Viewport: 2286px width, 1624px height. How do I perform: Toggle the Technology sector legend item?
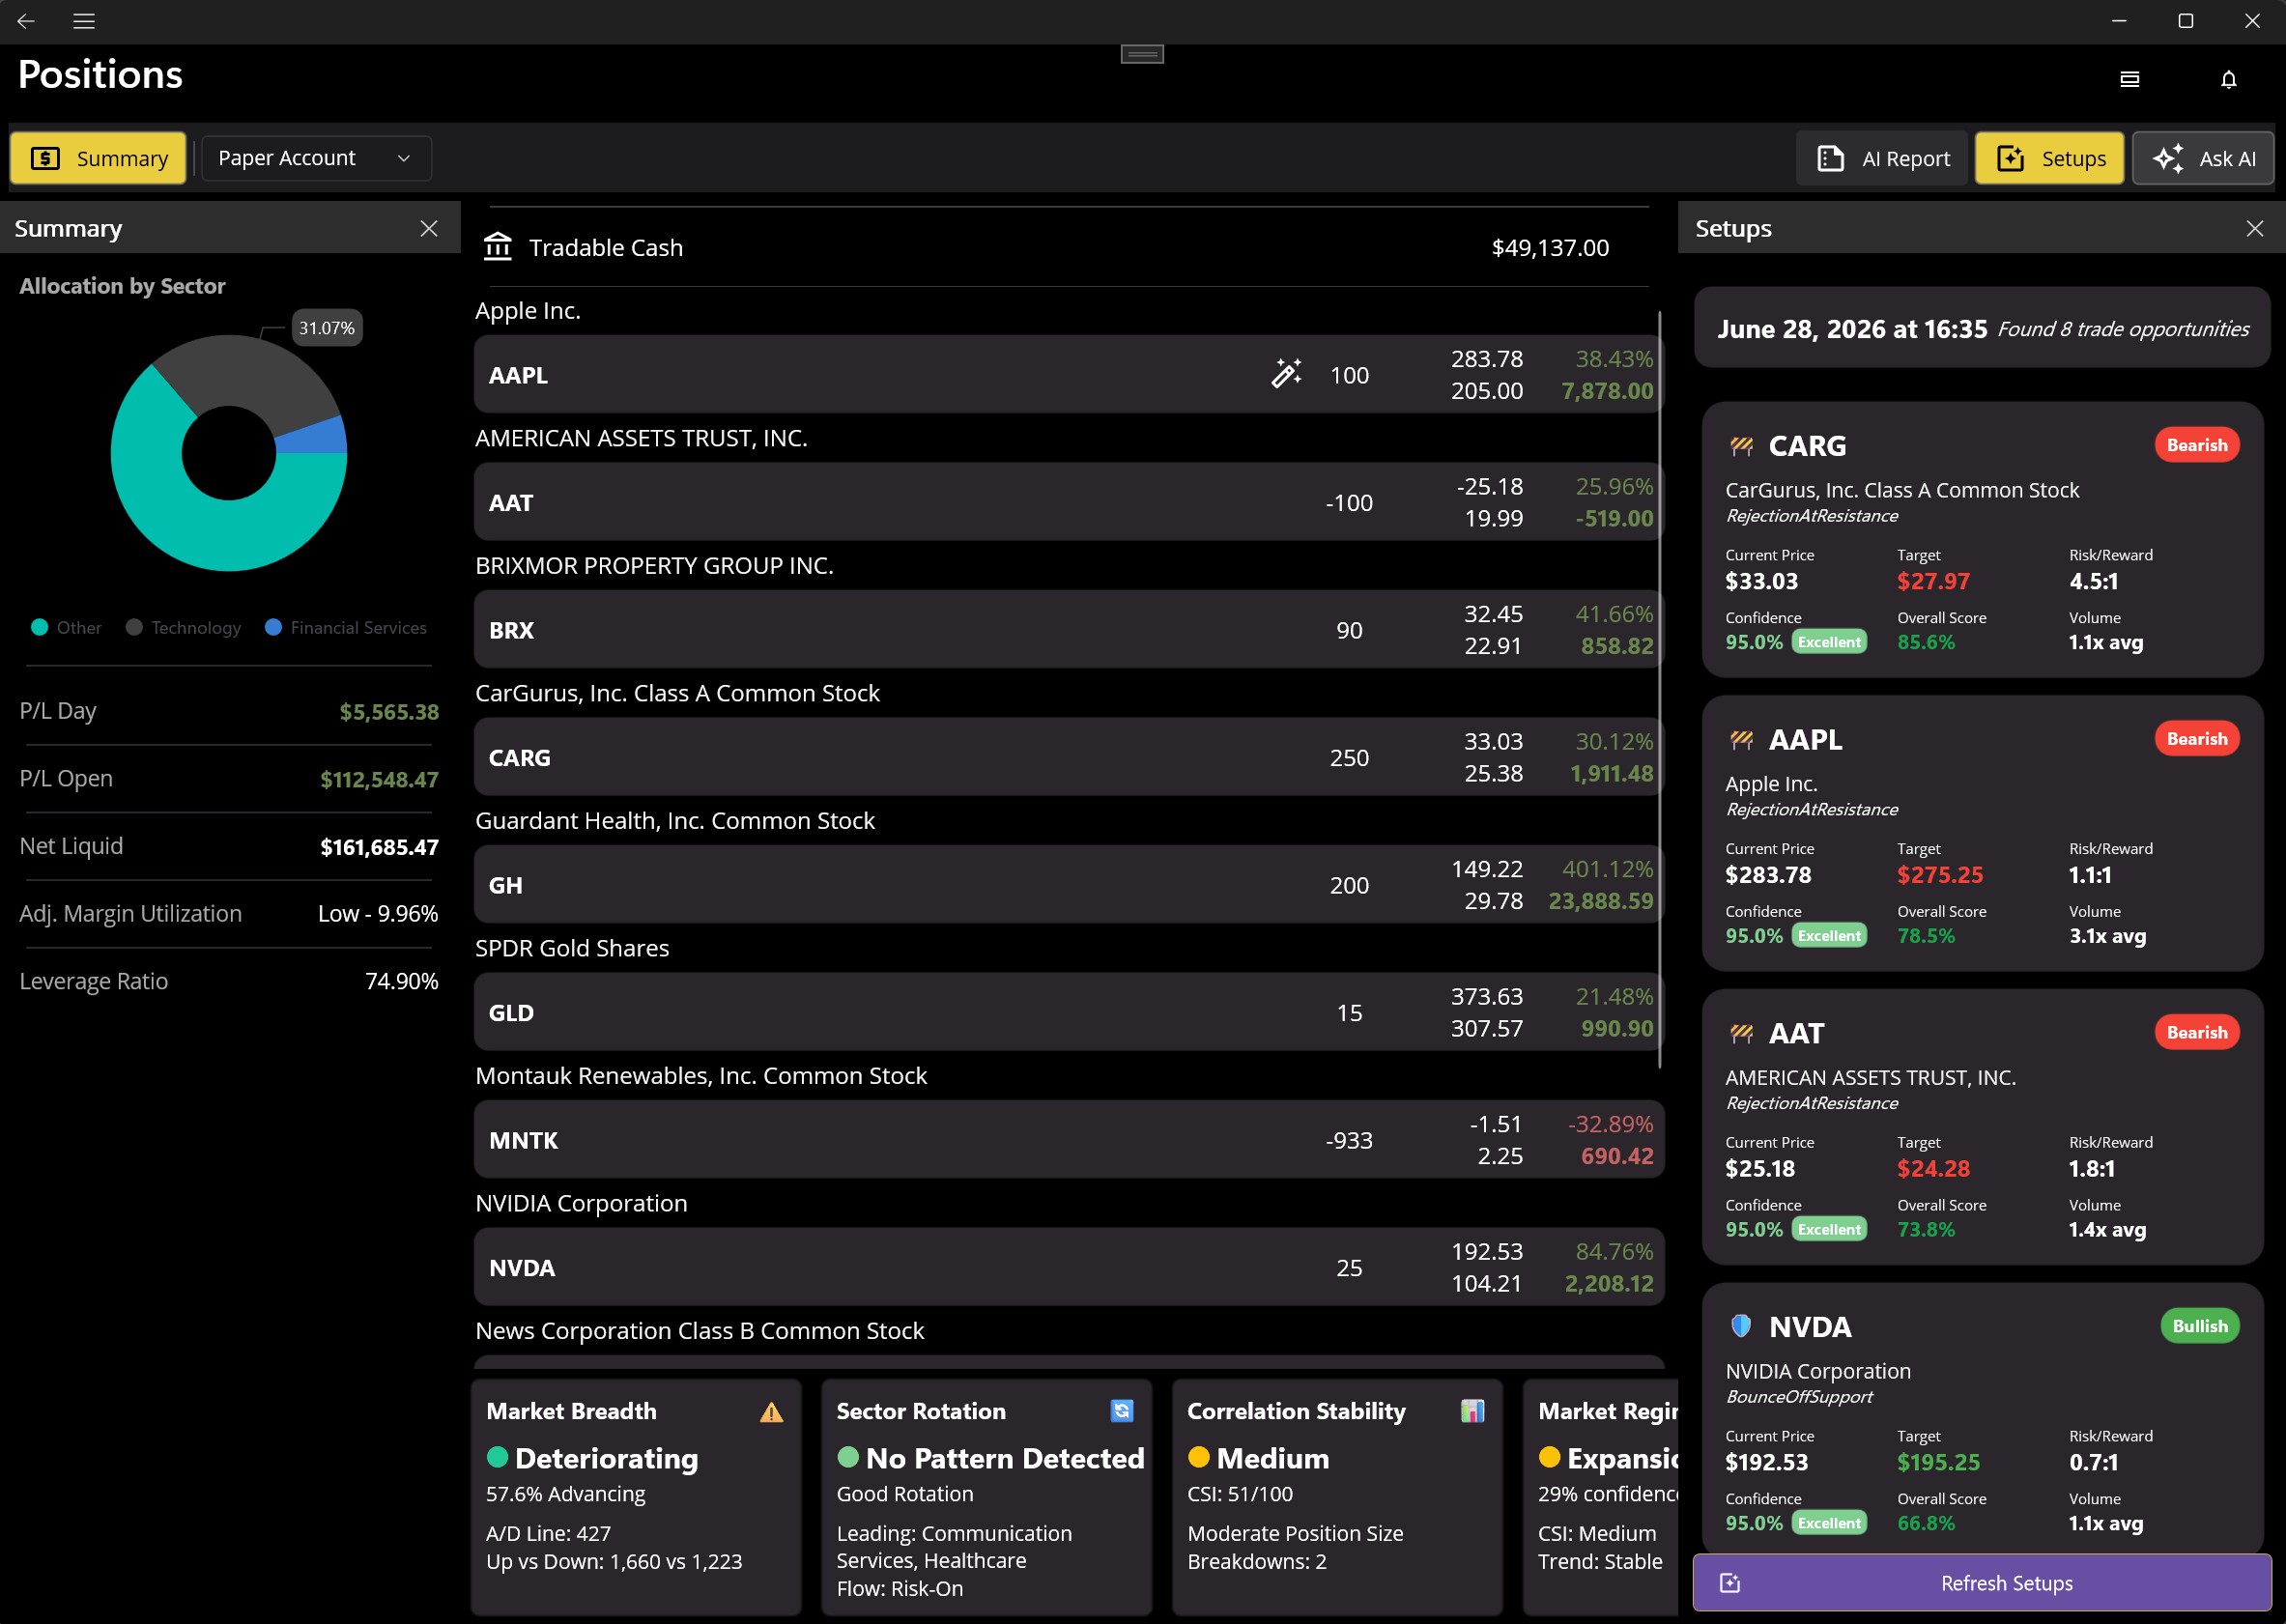[183, 628]
